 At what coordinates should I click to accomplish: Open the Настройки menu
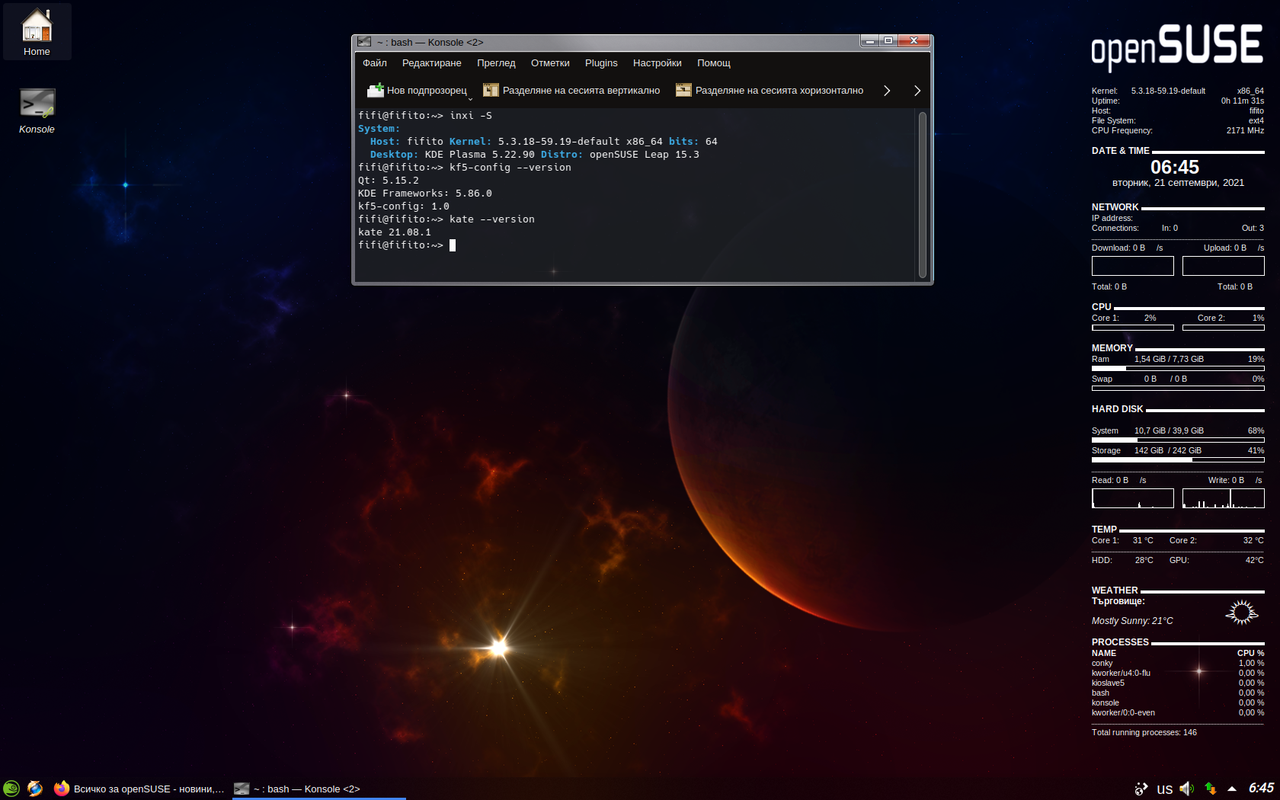click(657, 63)
